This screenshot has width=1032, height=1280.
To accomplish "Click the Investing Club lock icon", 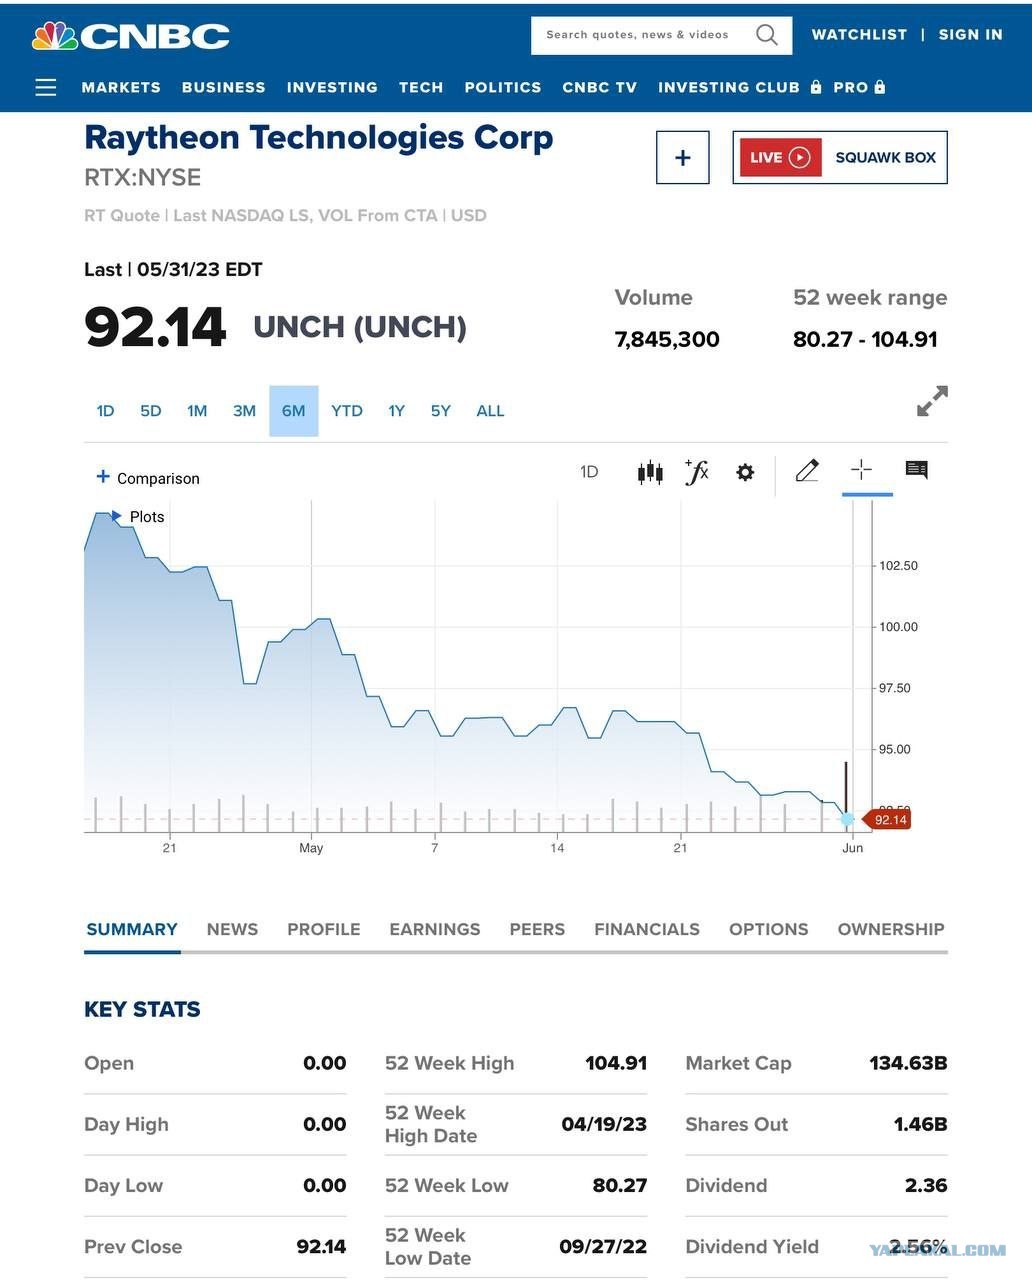I will click(x=817, y=87).
